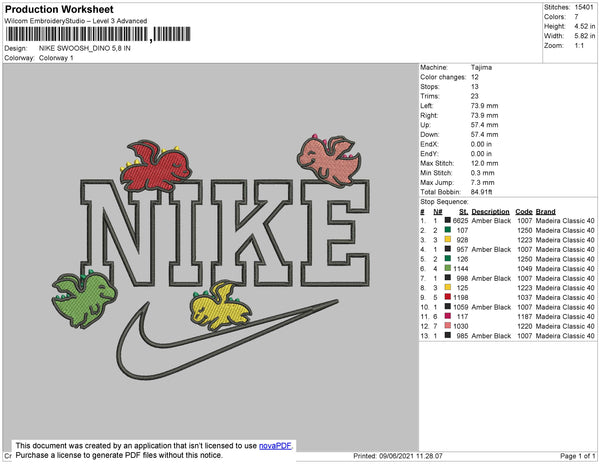The height and width of the screenshot is (464, 600).
Task: Click 'Madeira Classic 40' in stop row 13
Action: point(565,335)
